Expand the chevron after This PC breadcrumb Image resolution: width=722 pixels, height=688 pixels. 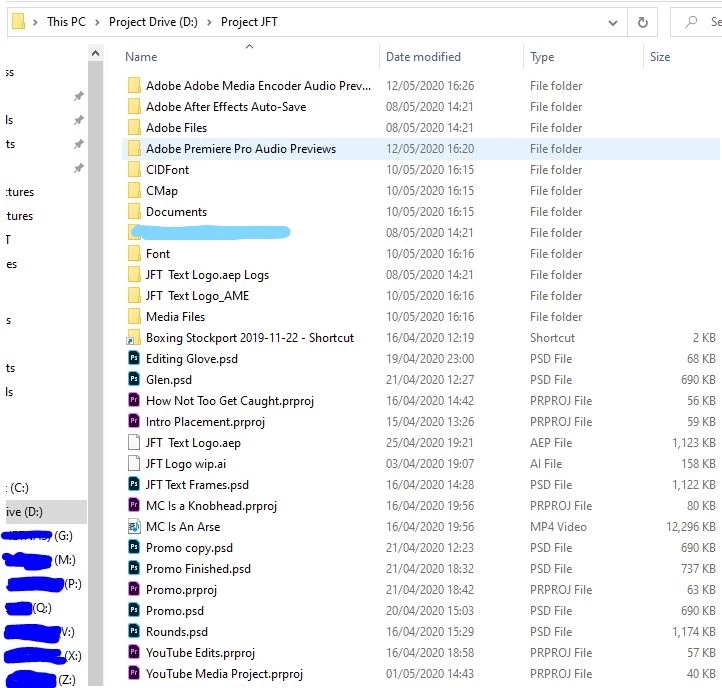[x=97, y=22]
